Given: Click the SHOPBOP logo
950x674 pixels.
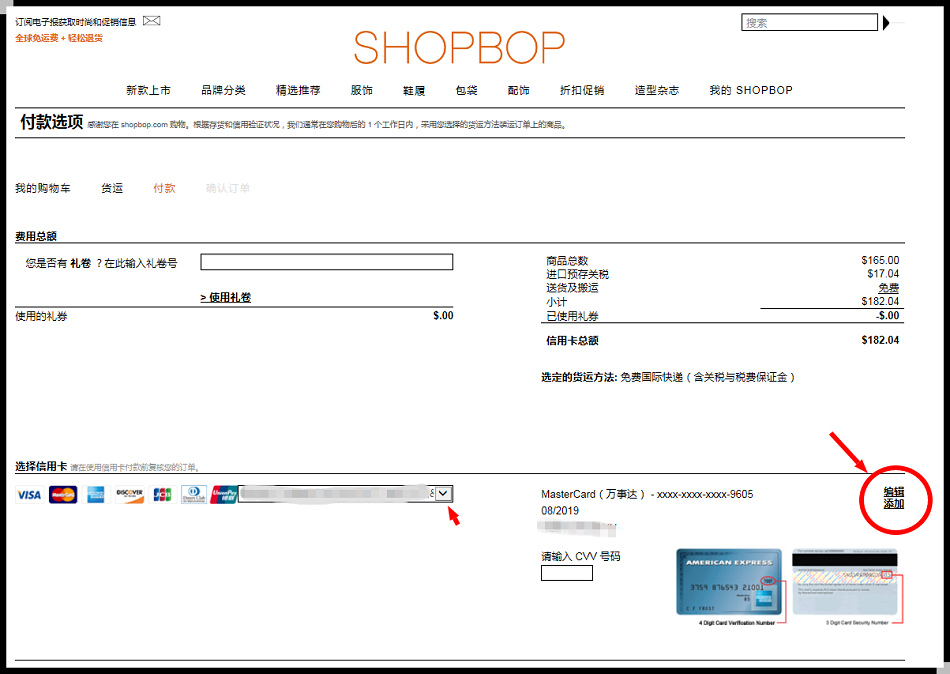Looking at the screenshot, I should coord(459,48).
